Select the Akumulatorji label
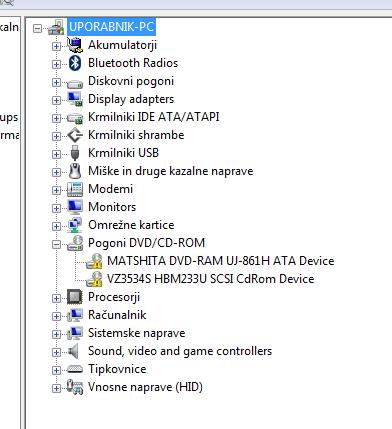Screen dimensions: 392x429 (122, 45)
